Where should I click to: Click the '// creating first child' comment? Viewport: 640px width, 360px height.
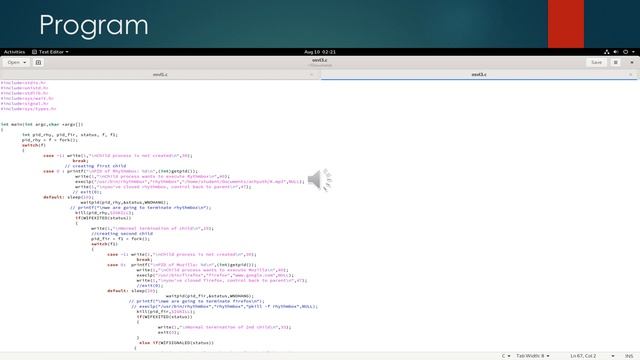pyautogui.click(x=95, y=166)
